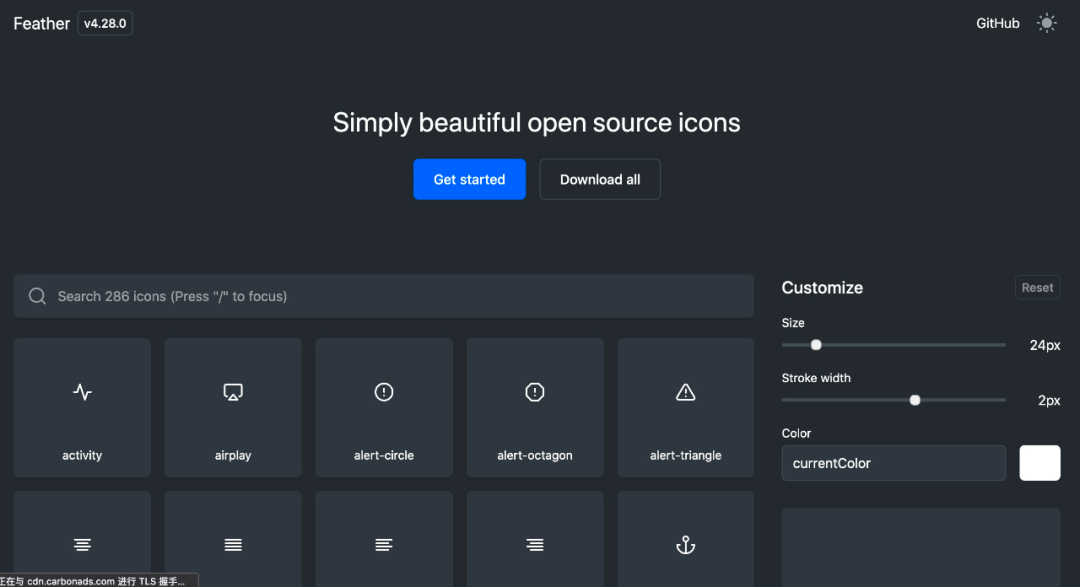Click the activity icon card
The height and width of the screenshot is (587, 1080).
coord(82,407)
